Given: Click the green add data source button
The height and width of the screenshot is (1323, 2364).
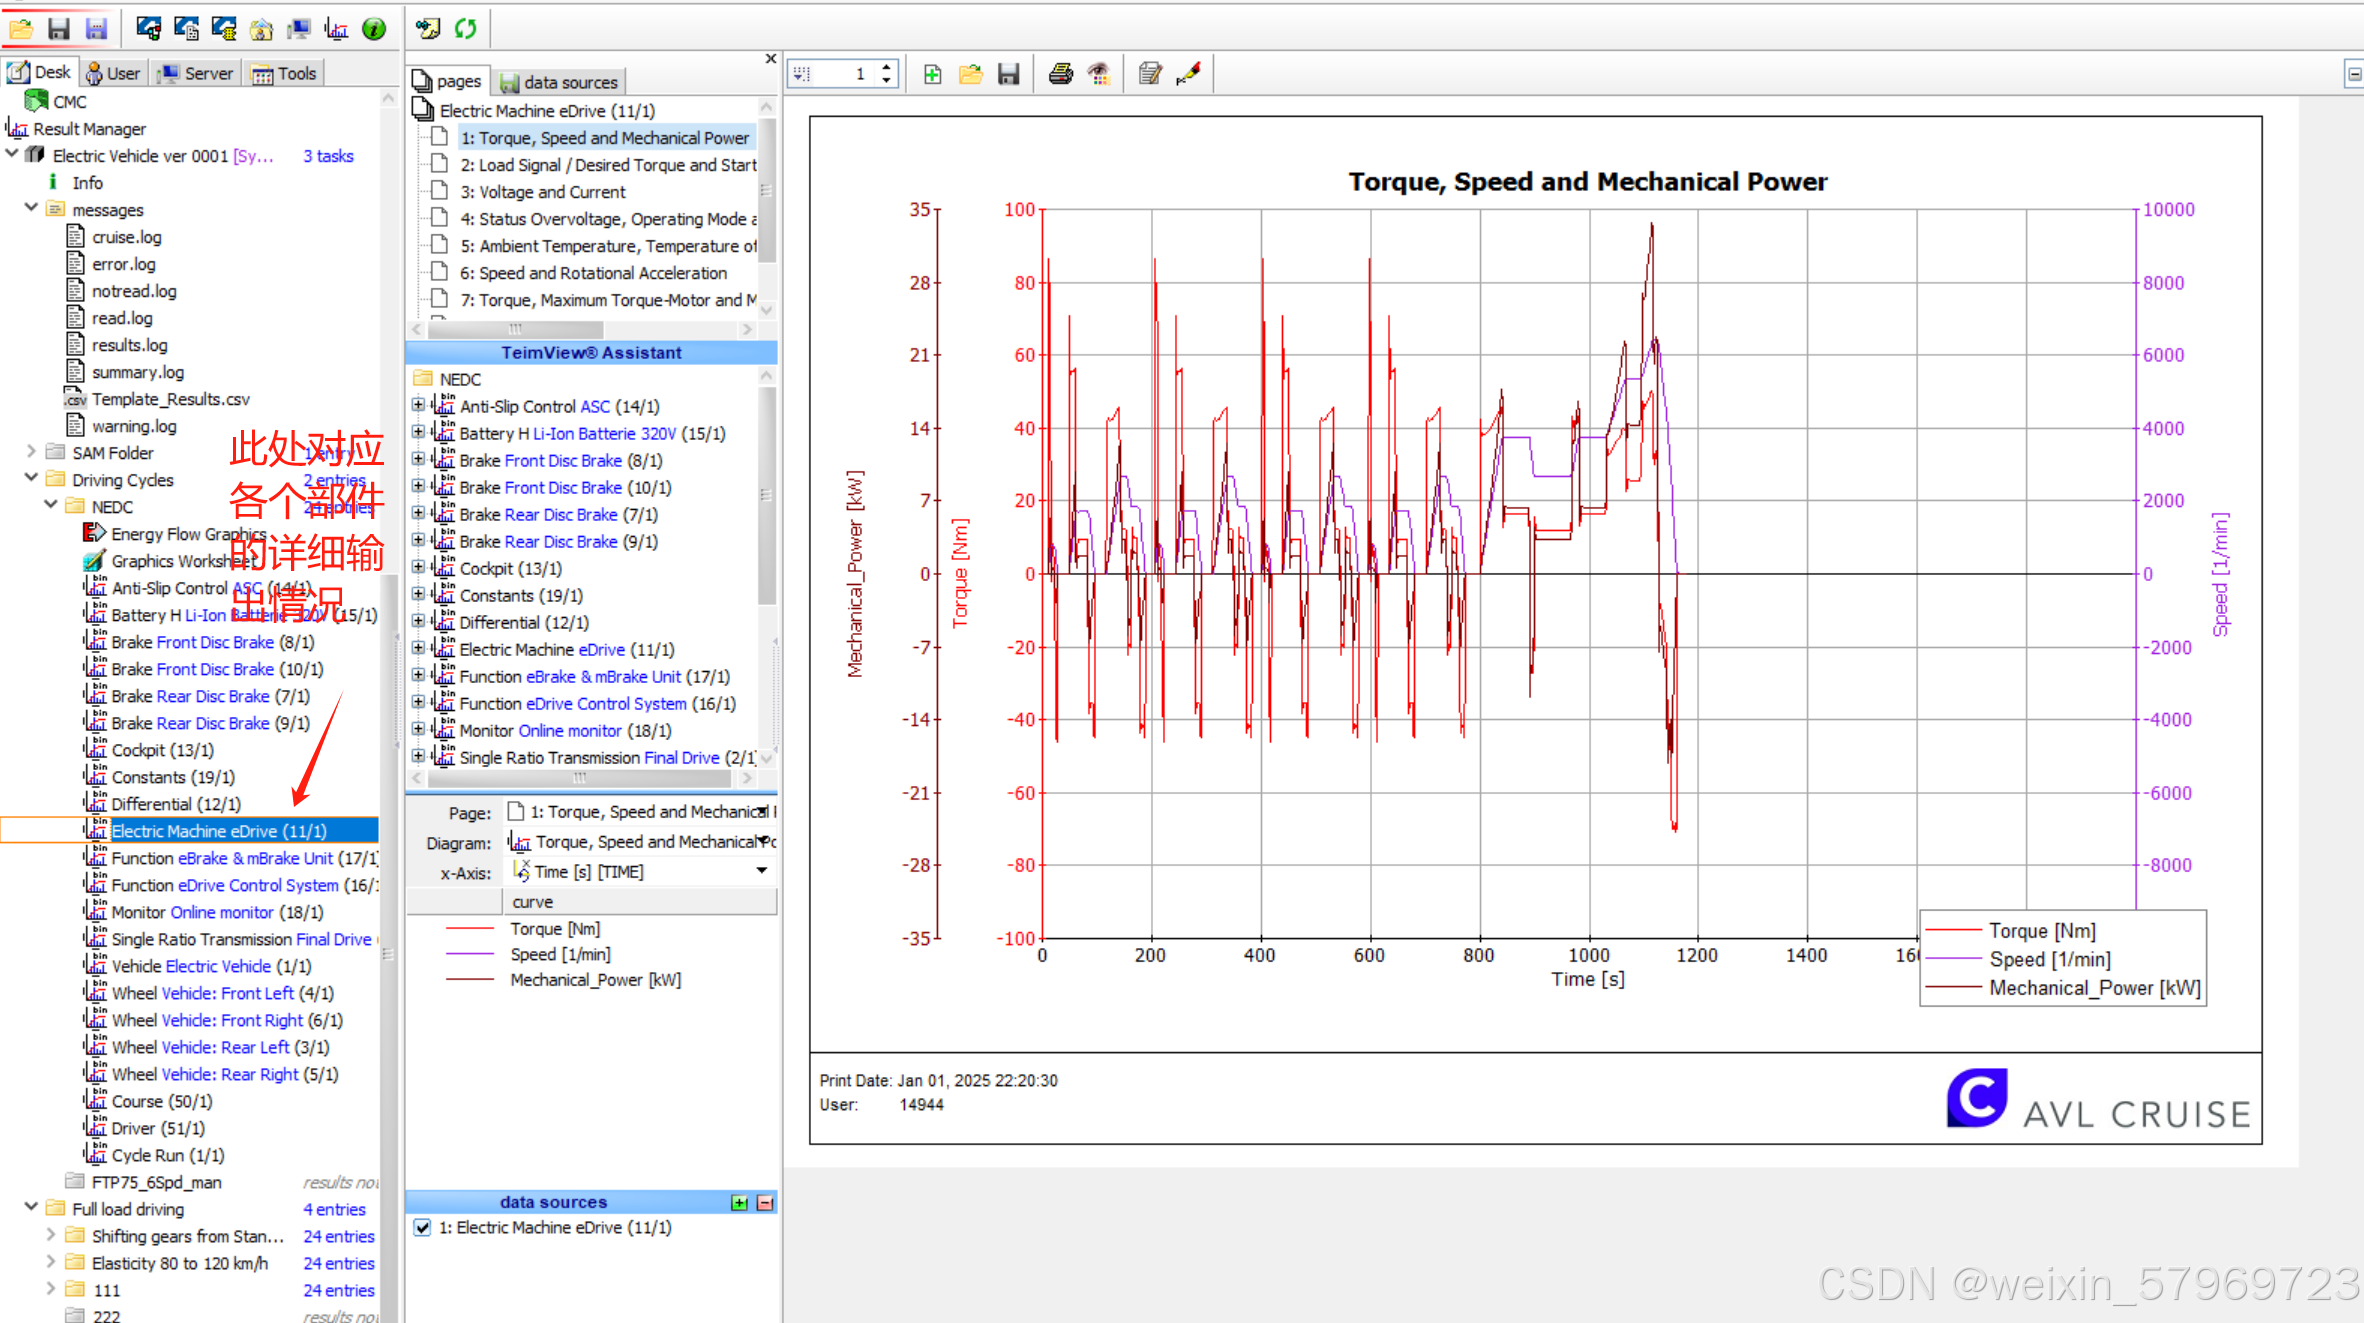Looking at the screenshot, I should (739, 1203).
